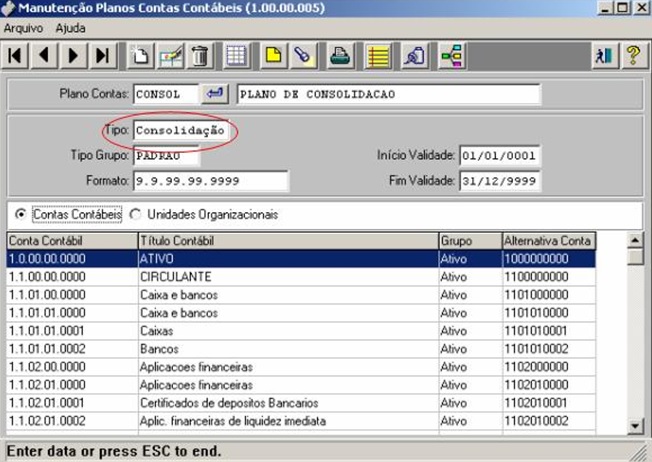
Task: Click the PLANO DE CONSOLIDACAO description field
Action: point(389,94)
